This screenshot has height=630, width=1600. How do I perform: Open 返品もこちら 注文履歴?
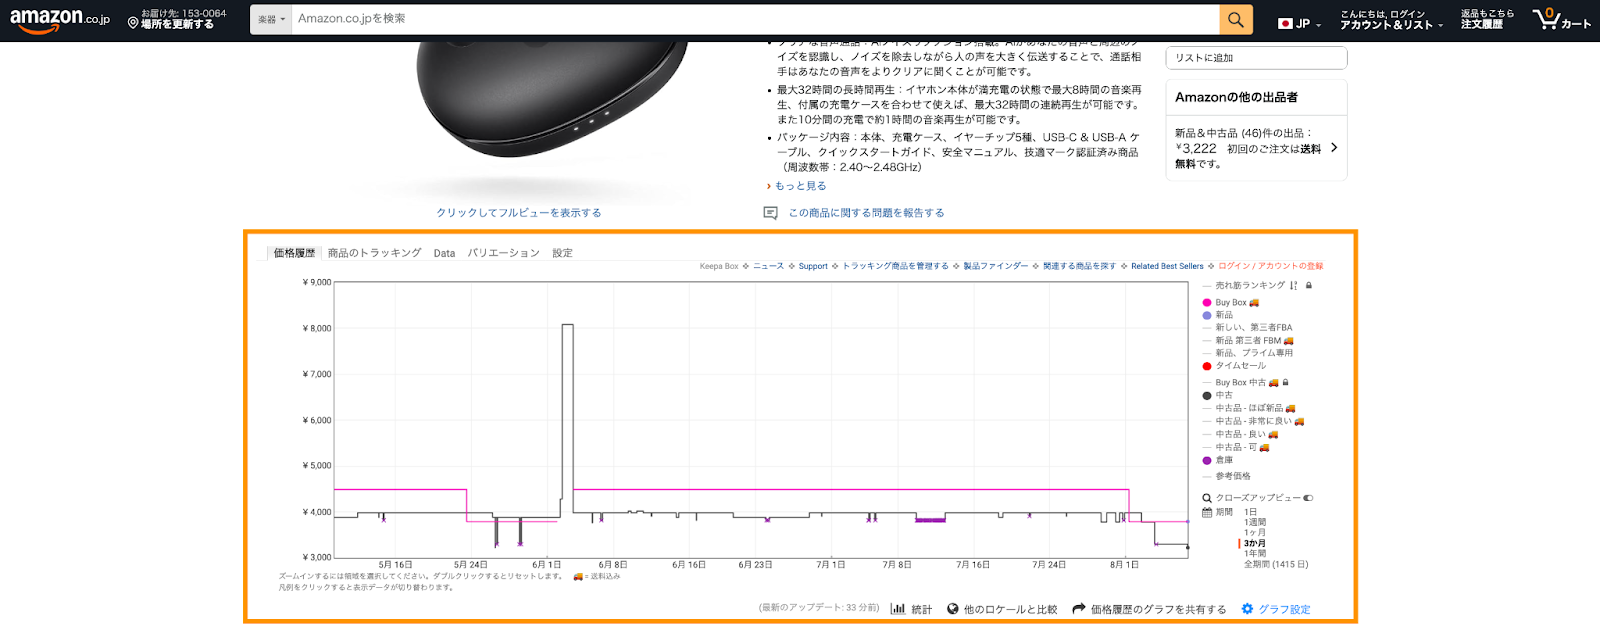click(1487, 20)
